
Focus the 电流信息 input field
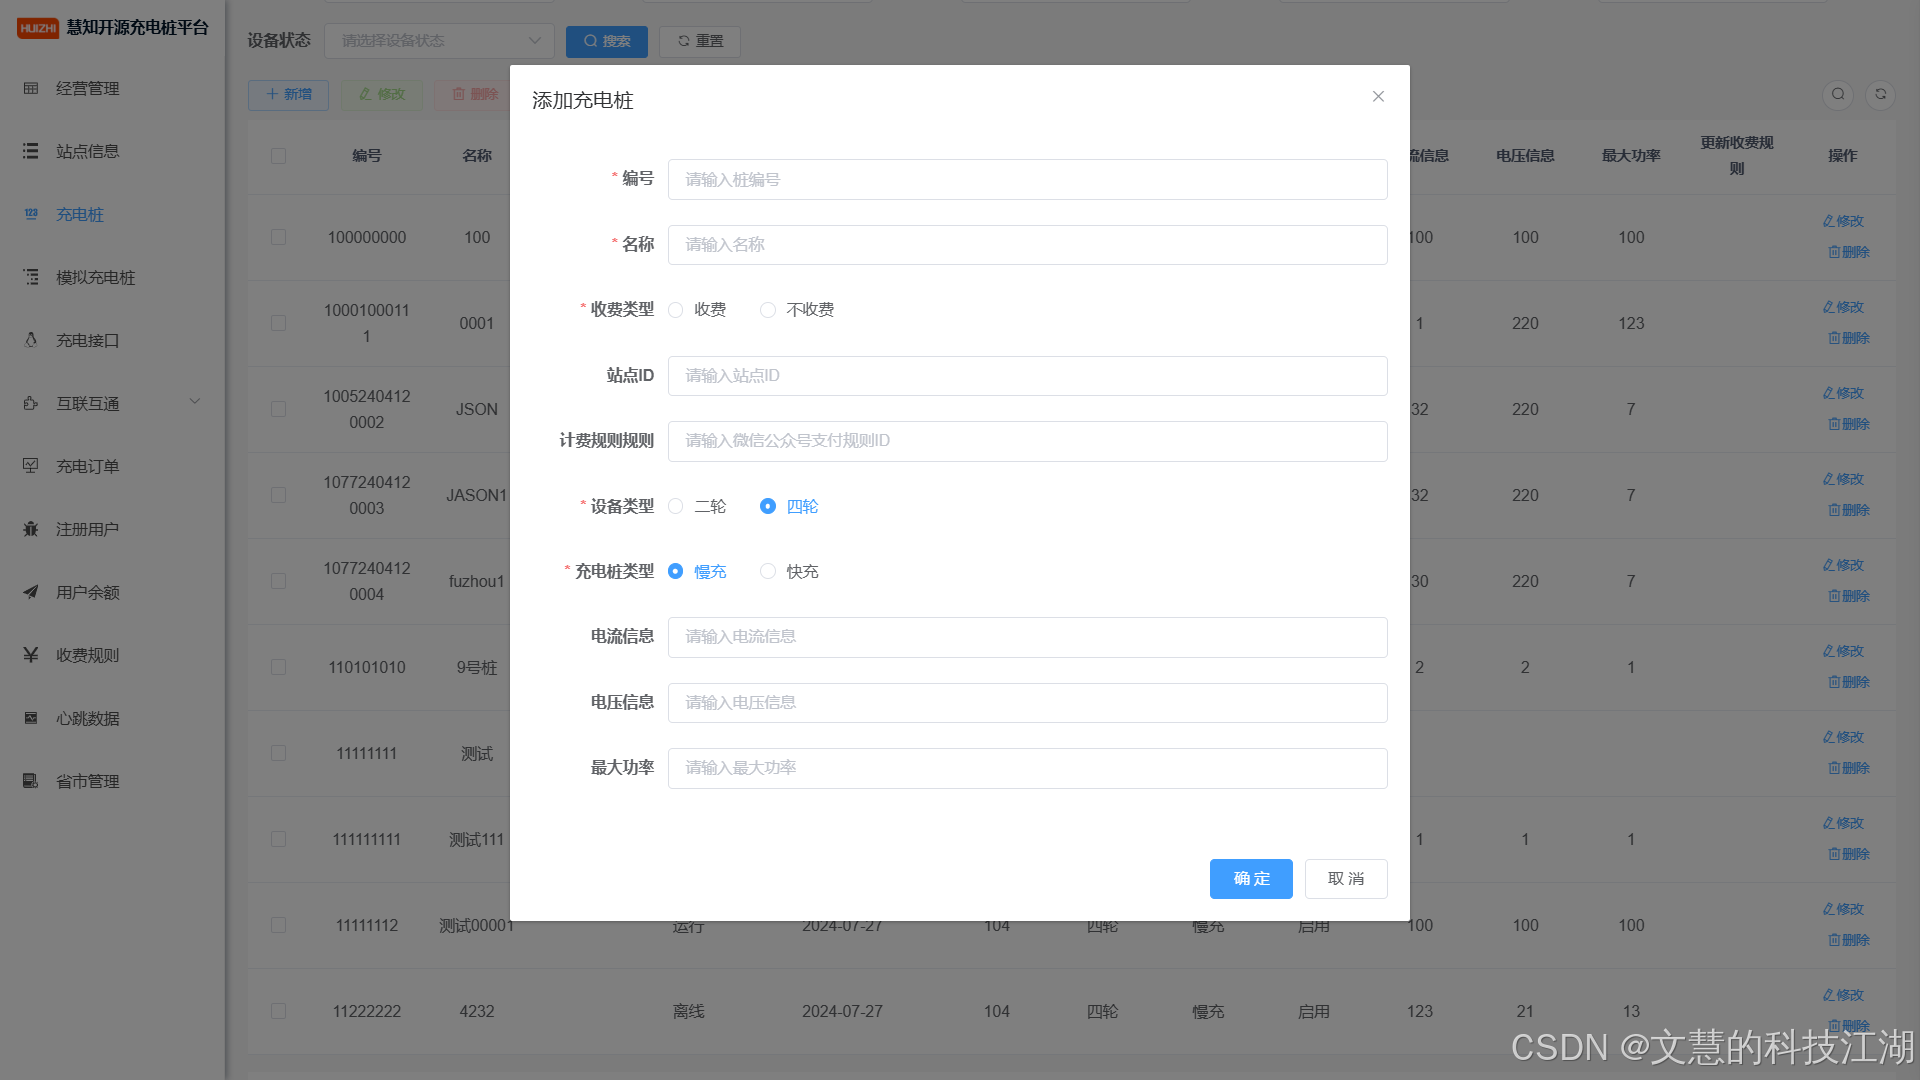click(x=1027, y=637)
